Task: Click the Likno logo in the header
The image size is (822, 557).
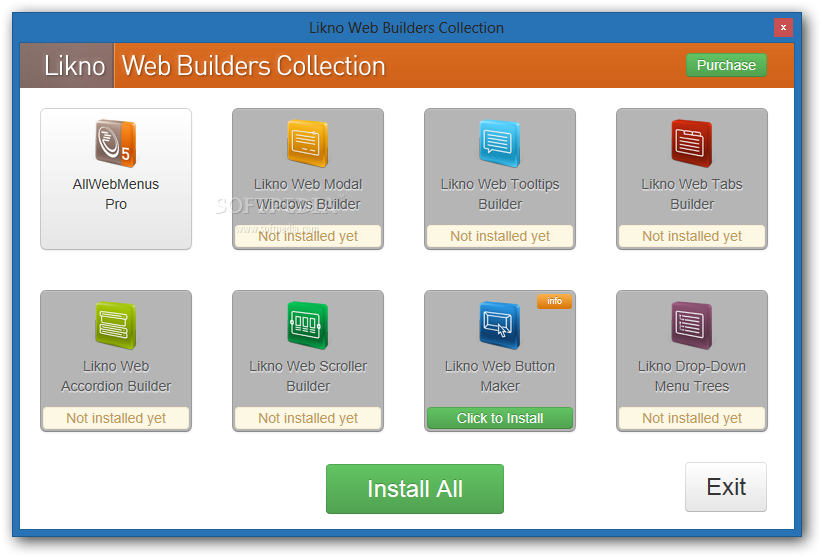Action: 74,65
